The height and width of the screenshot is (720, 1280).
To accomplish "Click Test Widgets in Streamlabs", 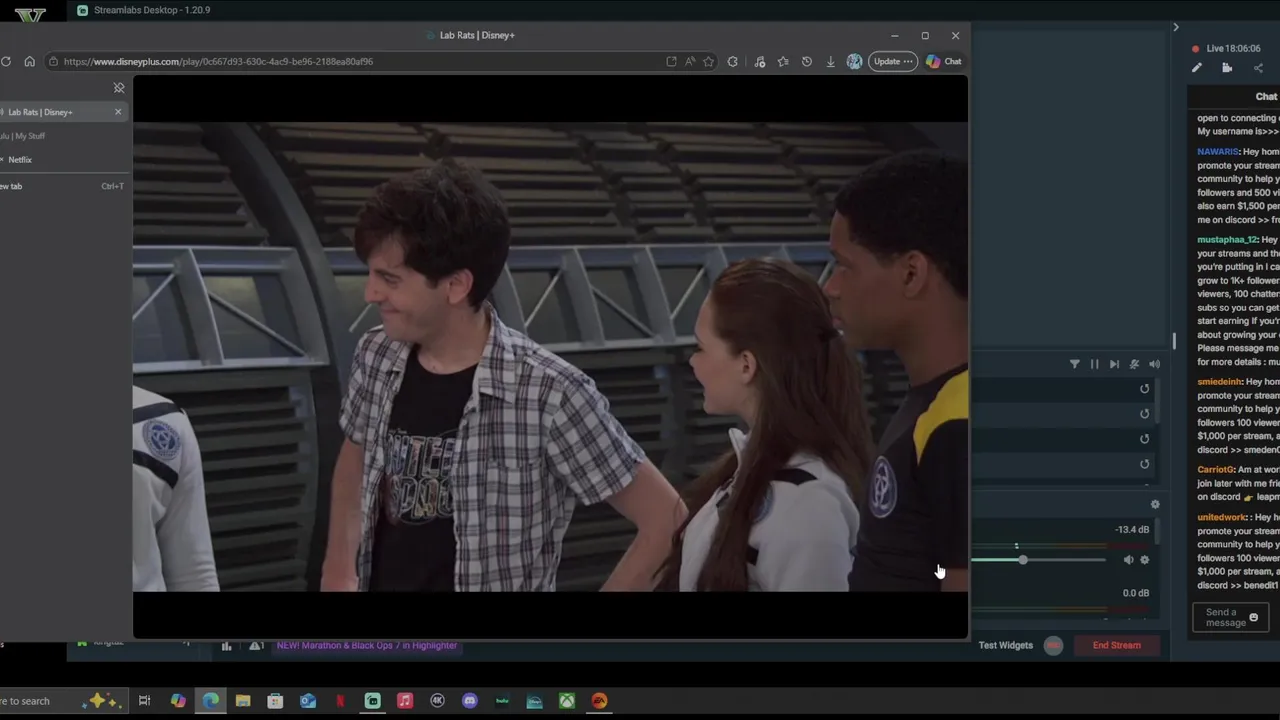I will pos(1005,645).
